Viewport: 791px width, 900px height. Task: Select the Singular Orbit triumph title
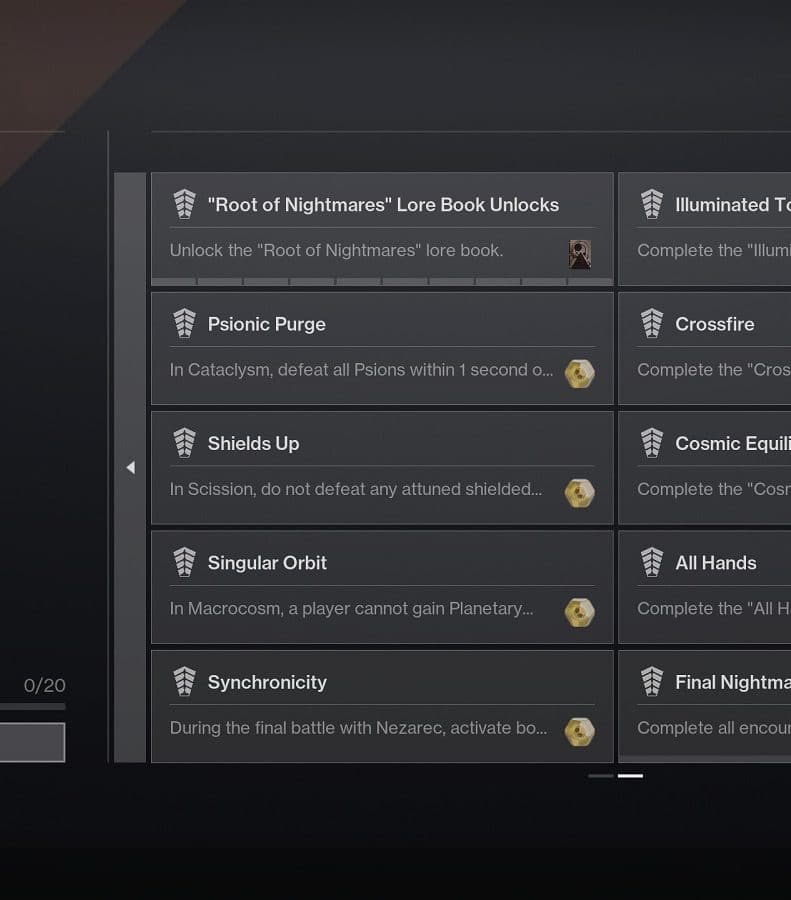click(x=267, y=563)
